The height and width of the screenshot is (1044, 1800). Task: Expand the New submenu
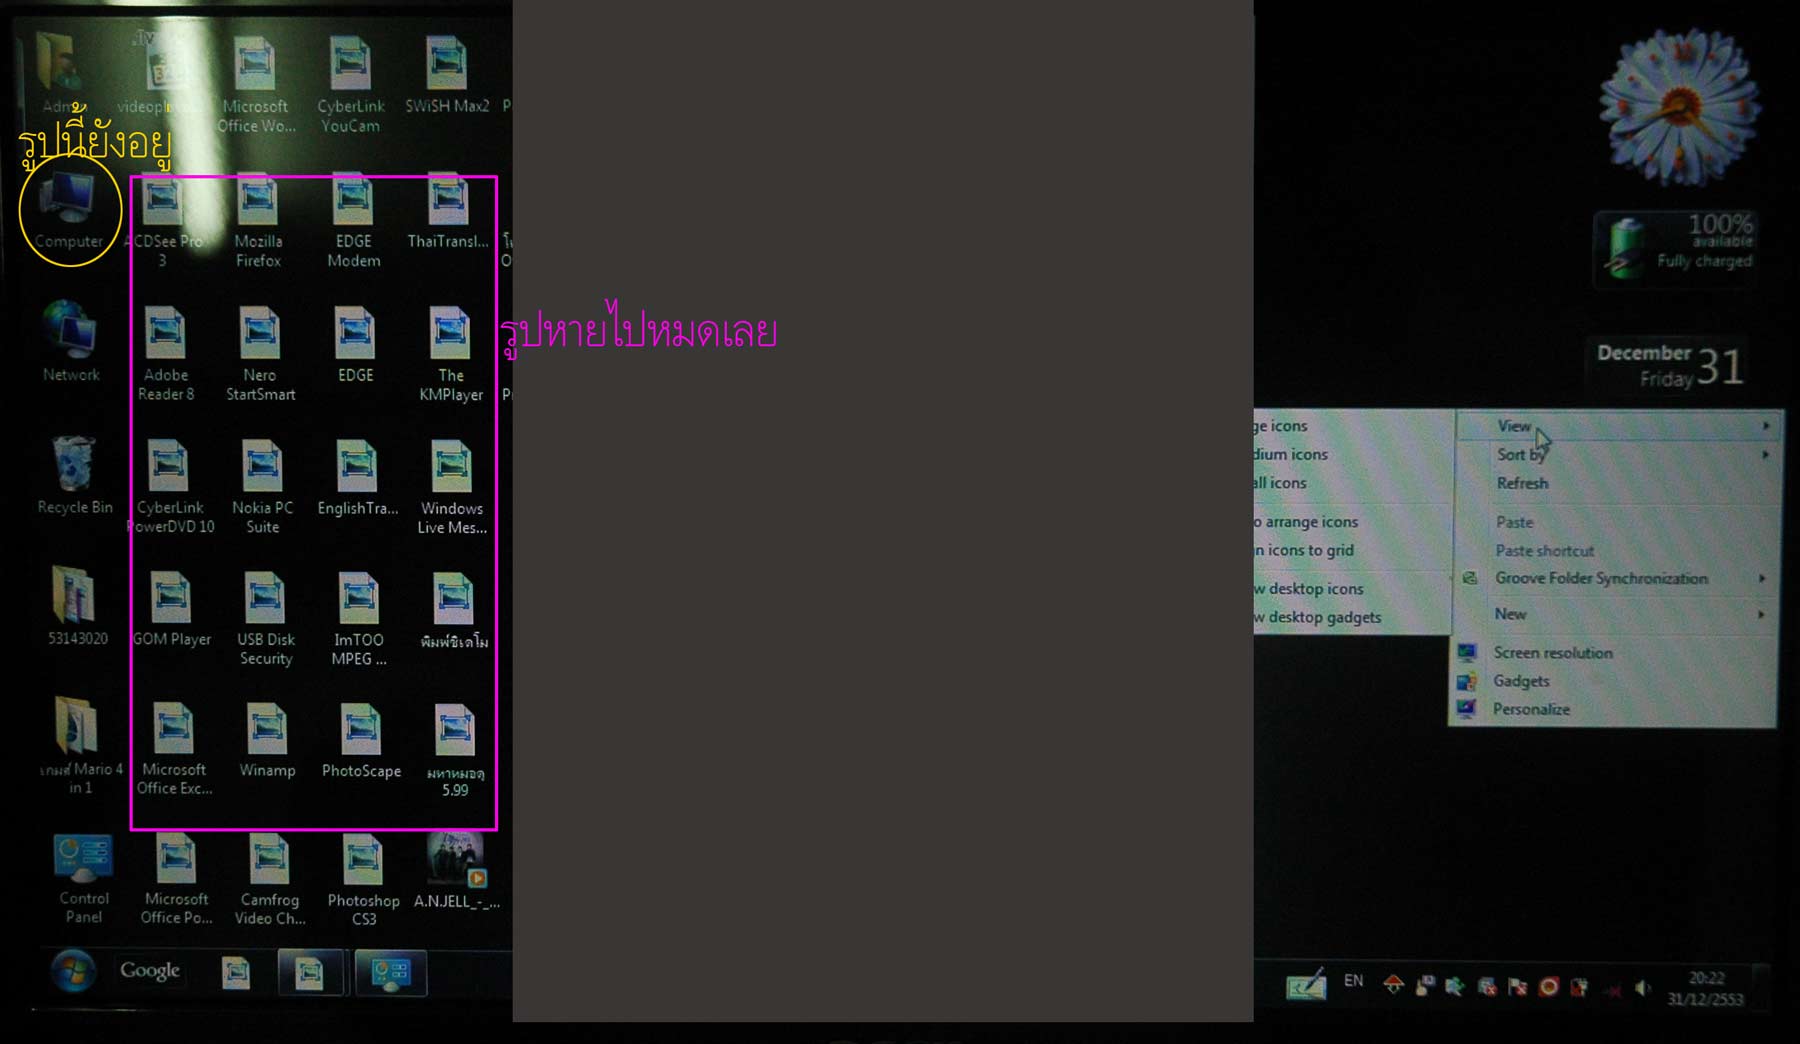(1616, 614)
